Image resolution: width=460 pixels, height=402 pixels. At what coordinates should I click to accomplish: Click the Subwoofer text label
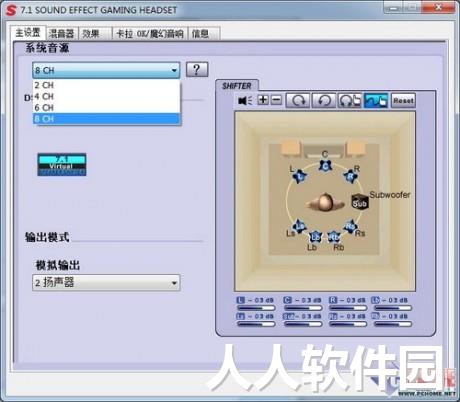(x=390, y=195)
